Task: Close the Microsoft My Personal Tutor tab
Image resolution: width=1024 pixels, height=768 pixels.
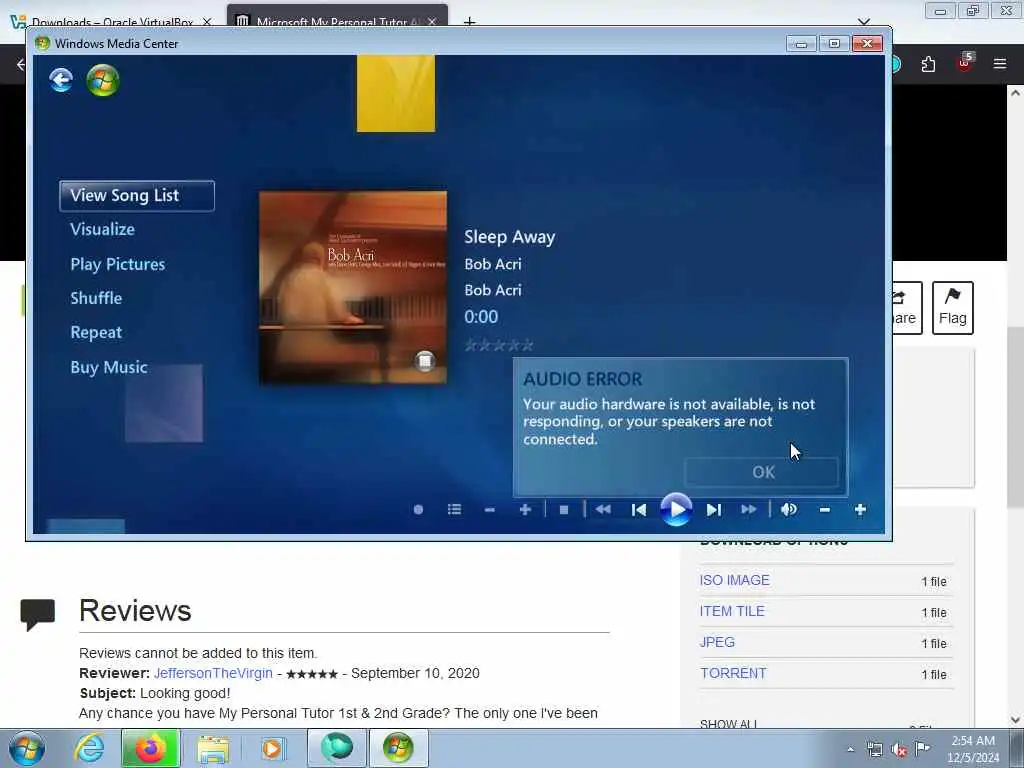Action: [x=432, y=22]
